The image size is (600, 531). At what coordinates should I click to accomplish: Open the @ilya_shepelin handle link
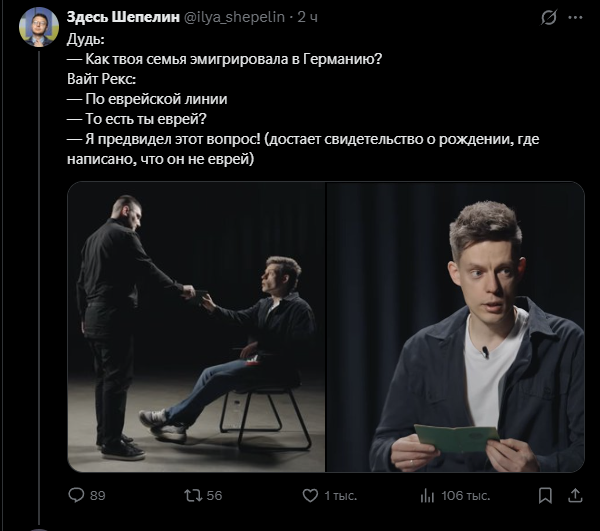click(235, 17)
